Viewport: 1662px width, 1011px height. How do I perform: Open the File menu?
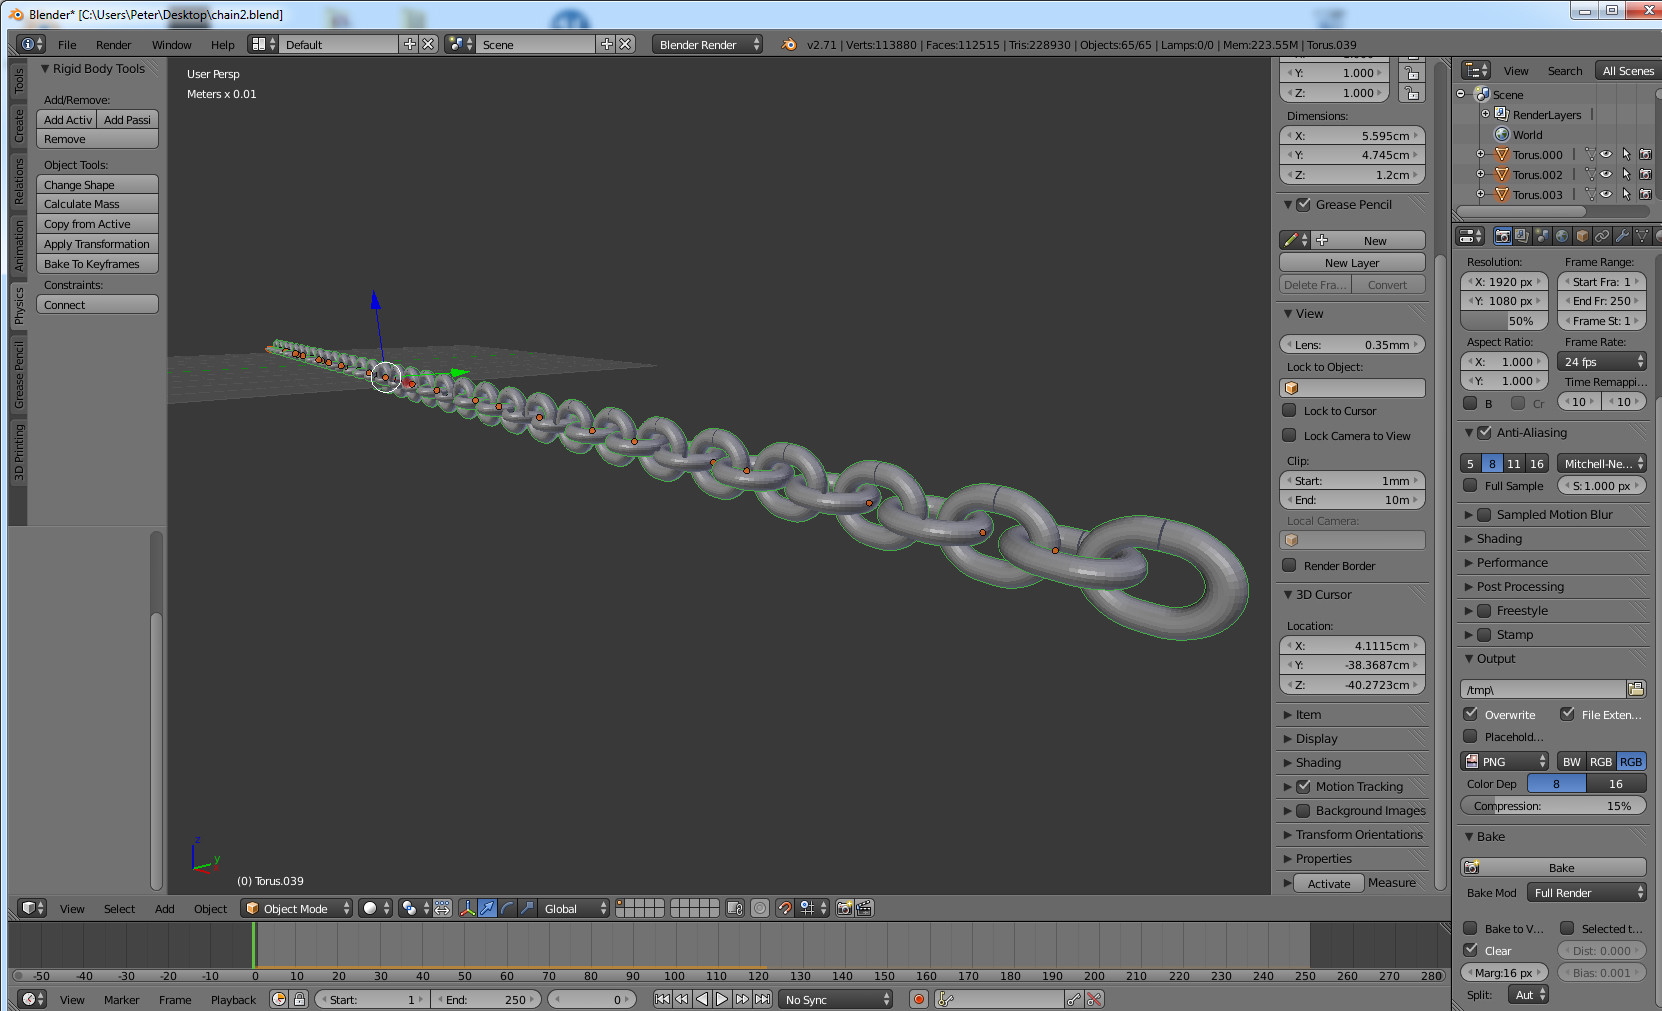(x=67, y=45)
